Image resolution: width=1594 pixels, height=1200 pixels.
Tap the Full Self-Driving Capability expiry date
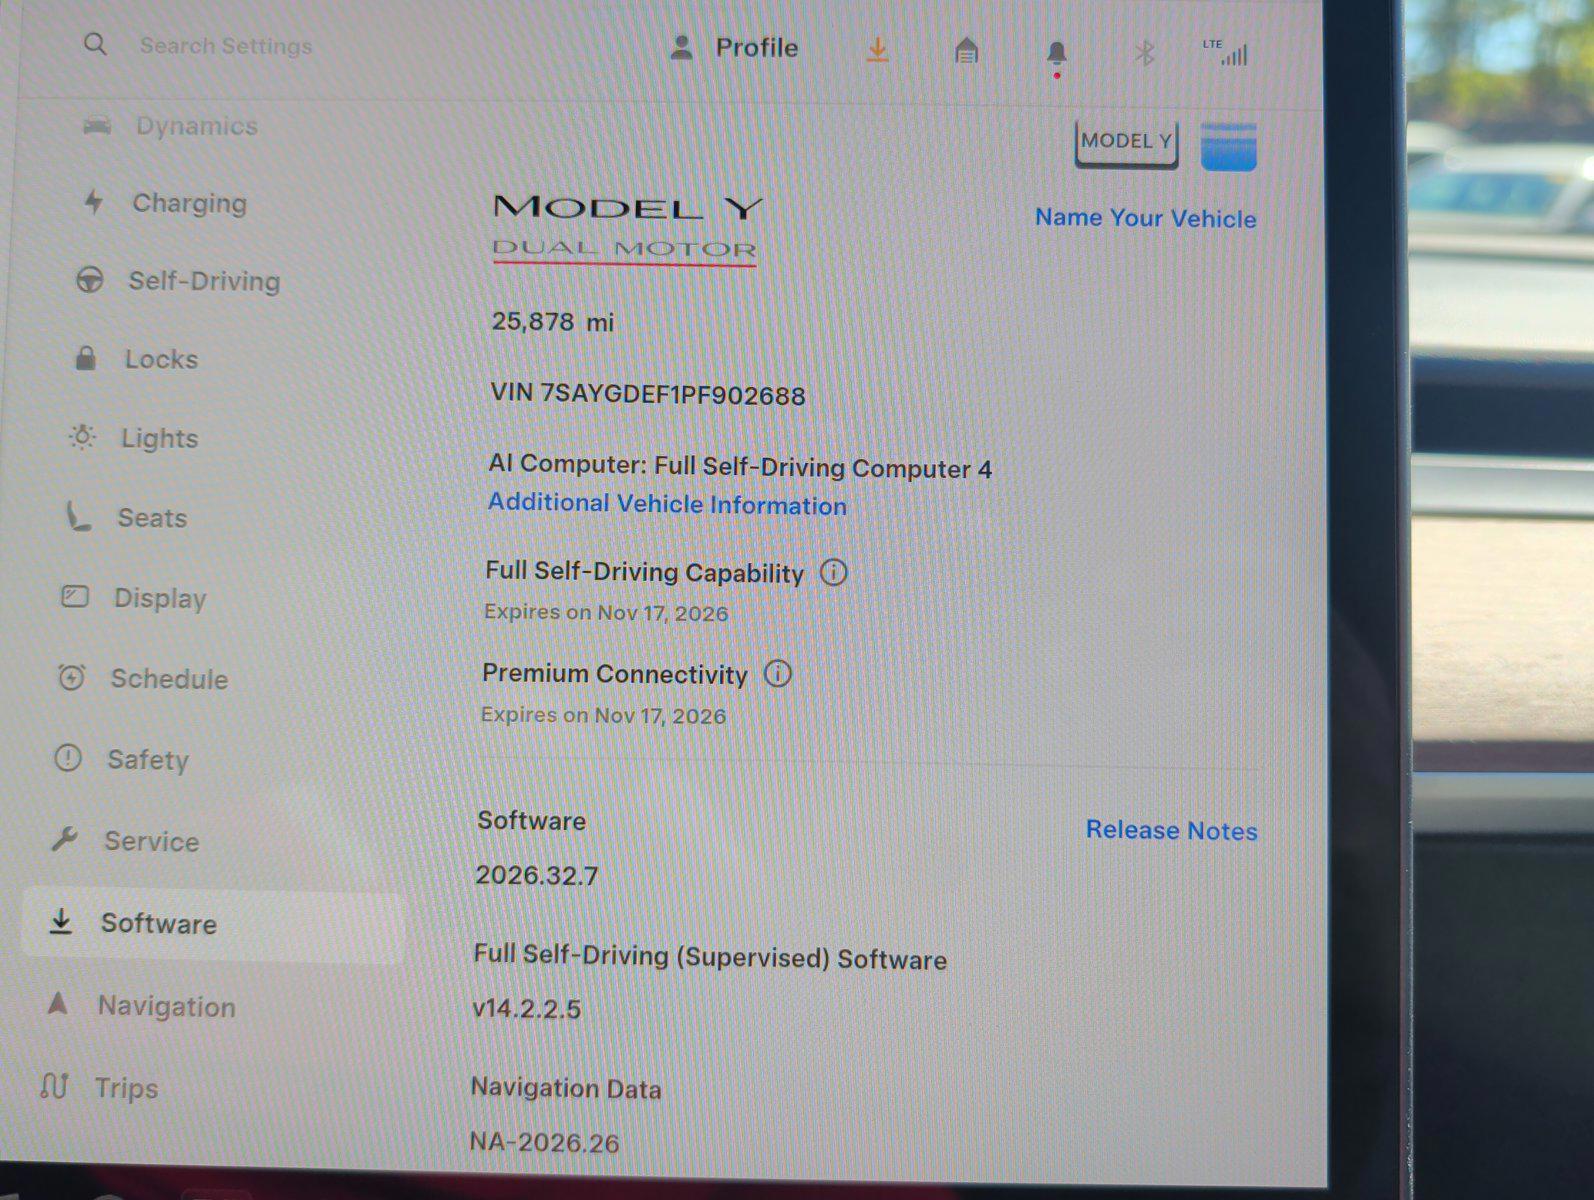606,612
